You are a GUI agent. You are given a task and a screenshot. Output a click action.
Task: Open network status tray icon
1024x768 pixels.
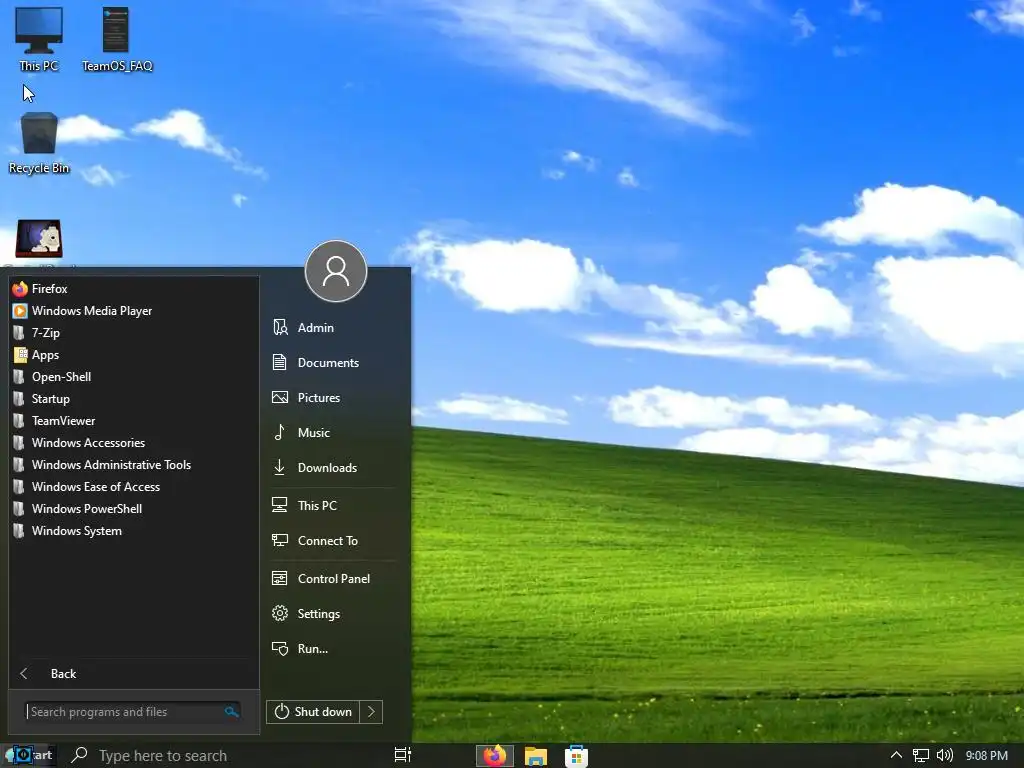pyautogui.click(x=921, y=756)
